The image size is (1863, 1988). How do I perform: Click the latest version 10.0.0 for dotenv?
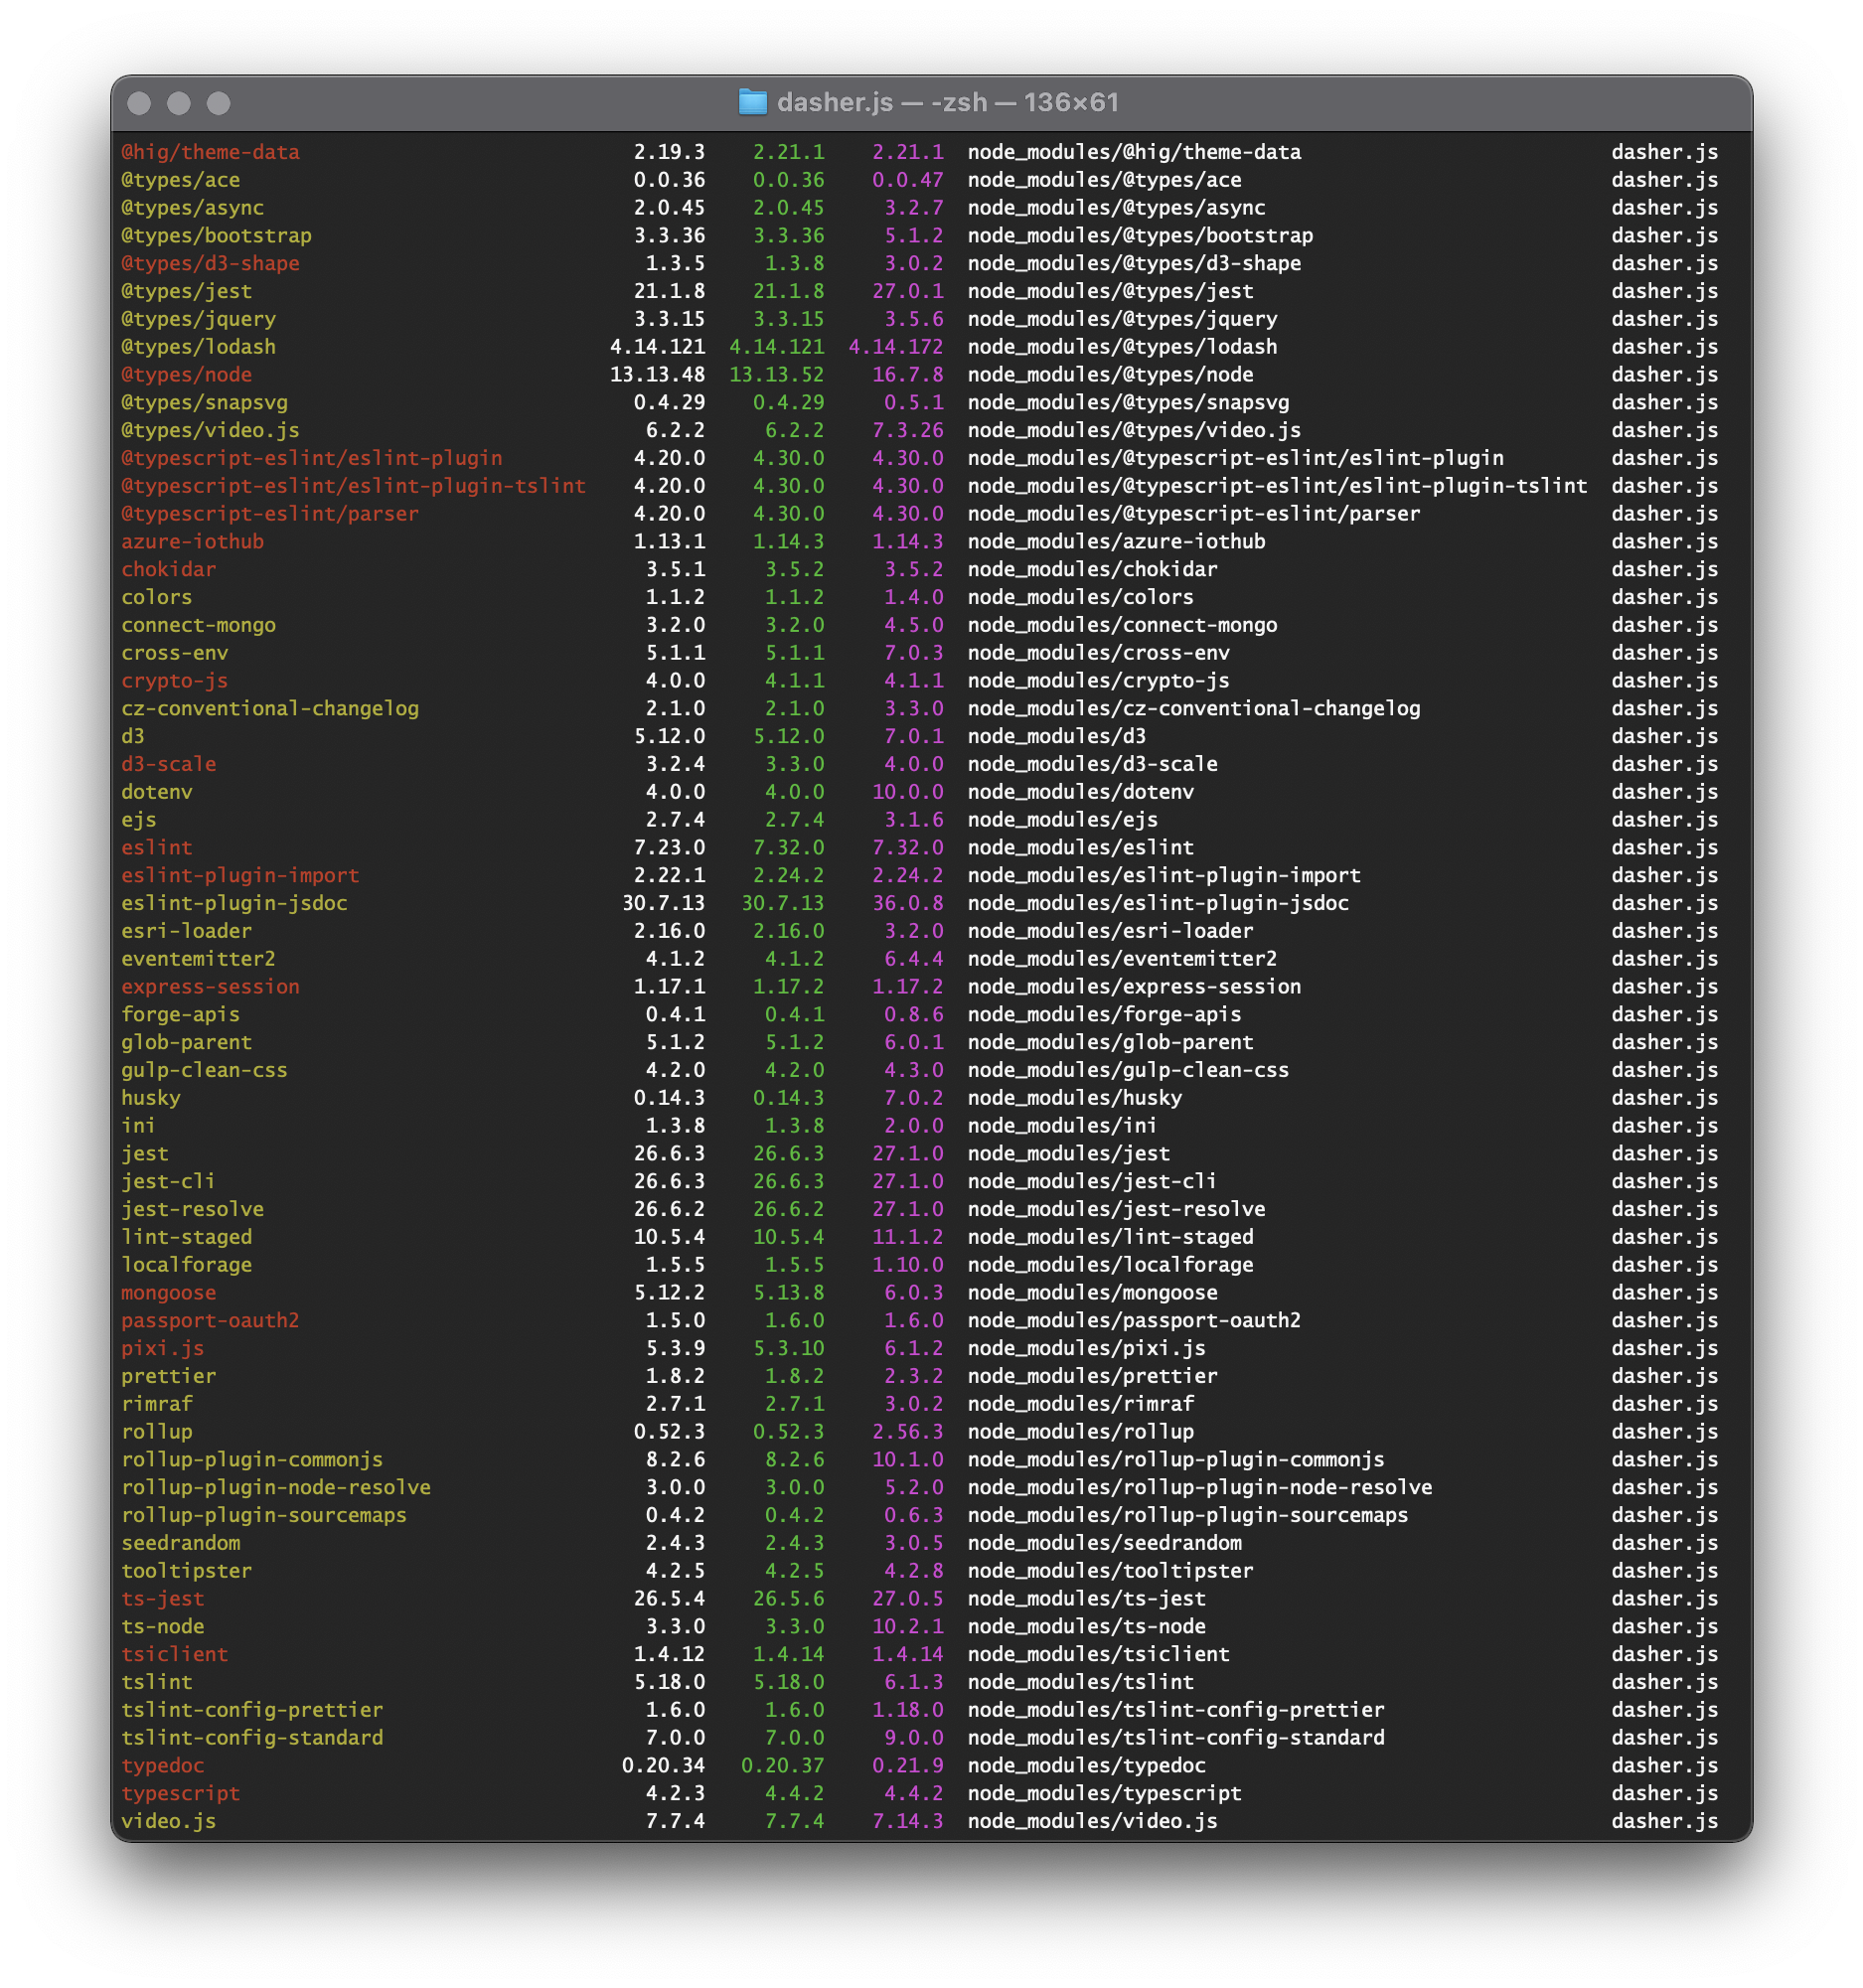(x=907, y=791)
